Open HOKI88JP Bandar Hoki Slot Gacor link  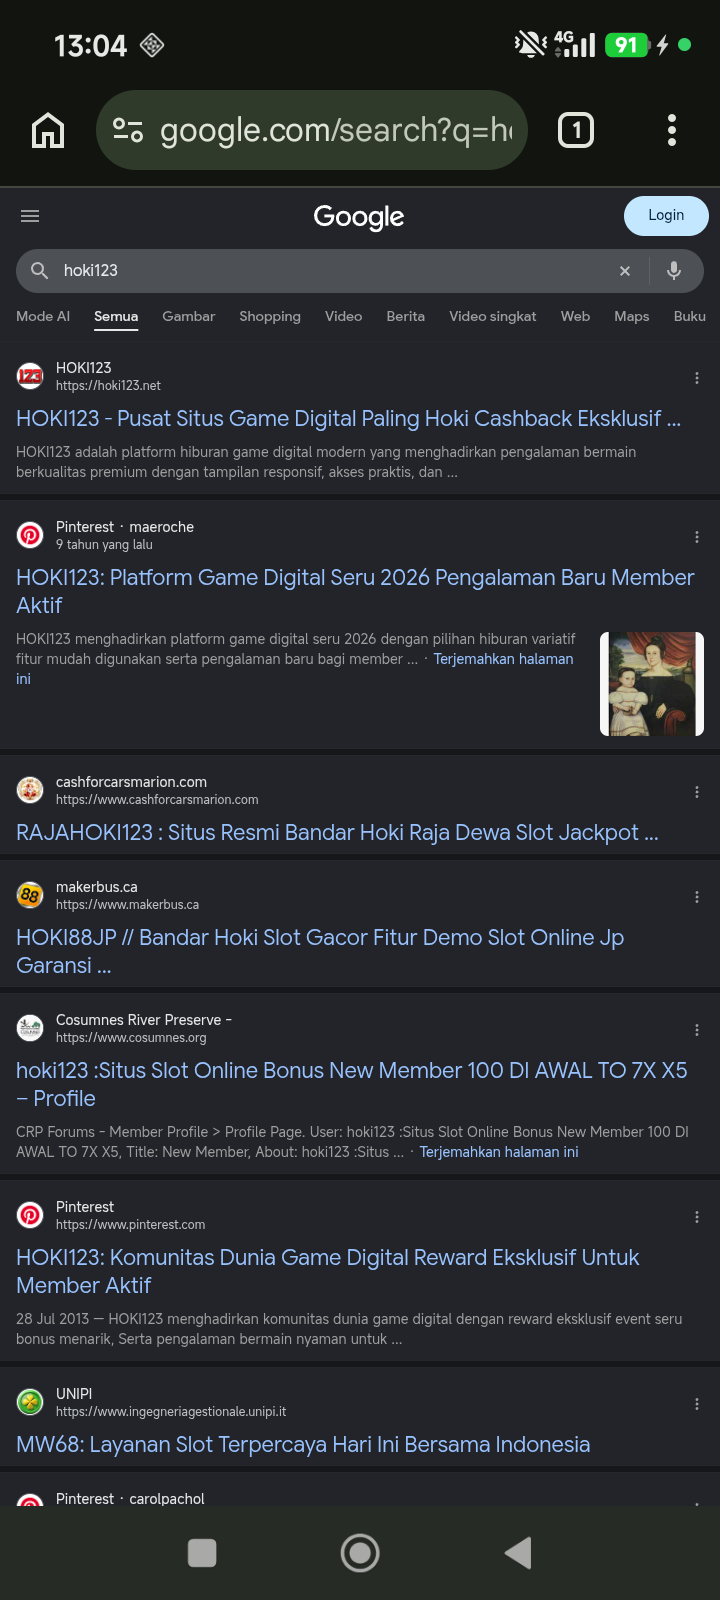point(320,951)
